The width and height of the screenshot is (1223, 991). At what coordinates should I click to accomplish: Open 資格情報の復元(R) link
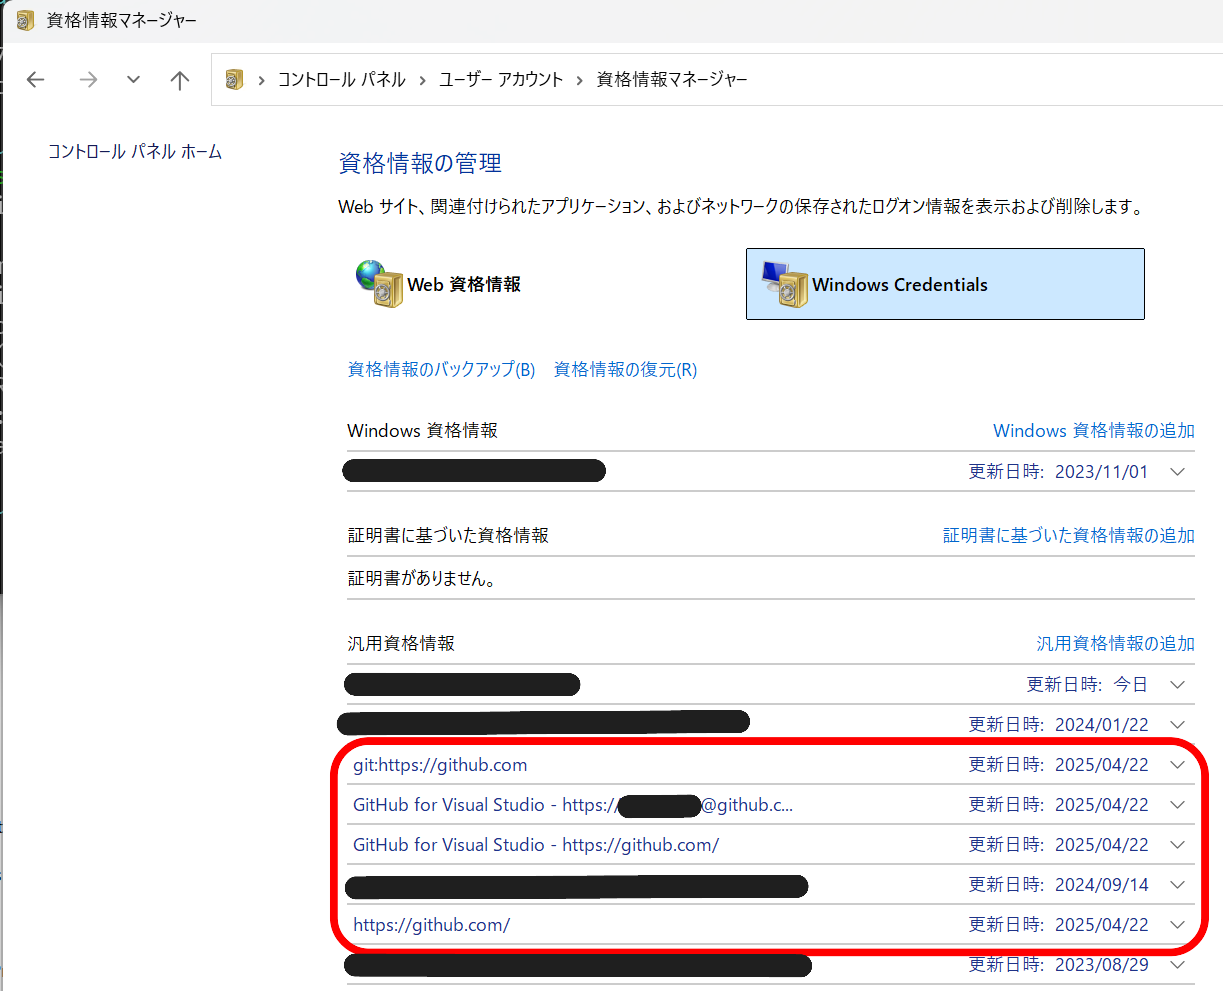pyautogui.click(x=625, y=370)
